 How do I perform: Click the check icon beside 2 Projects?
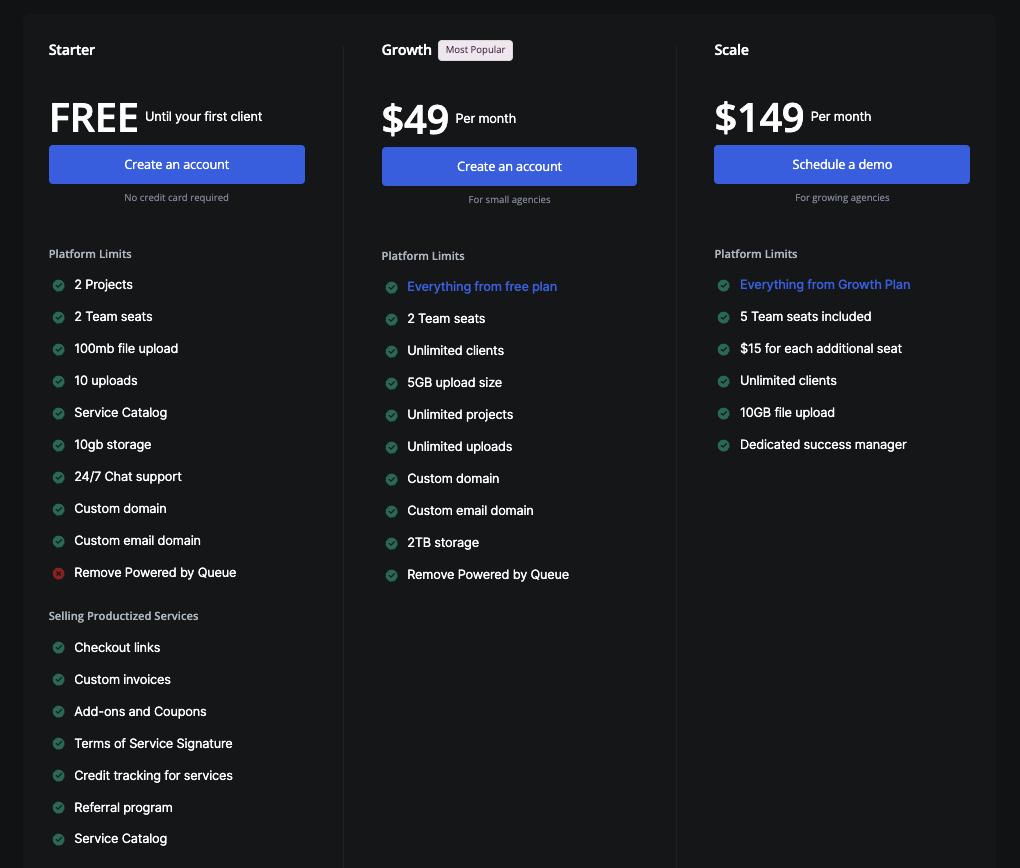[x=59, y=285]
